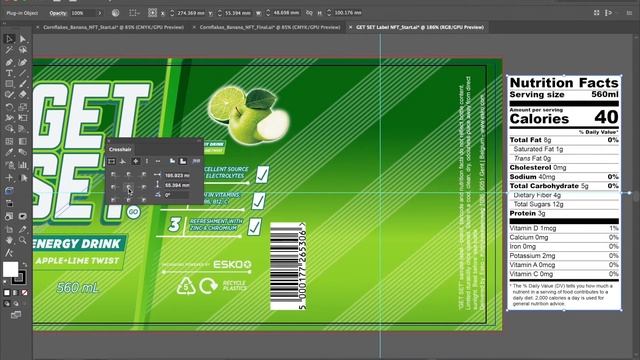Pick the Scale tool
The width and height of the screenshot is (640, 360).
[x=22, y=107]
